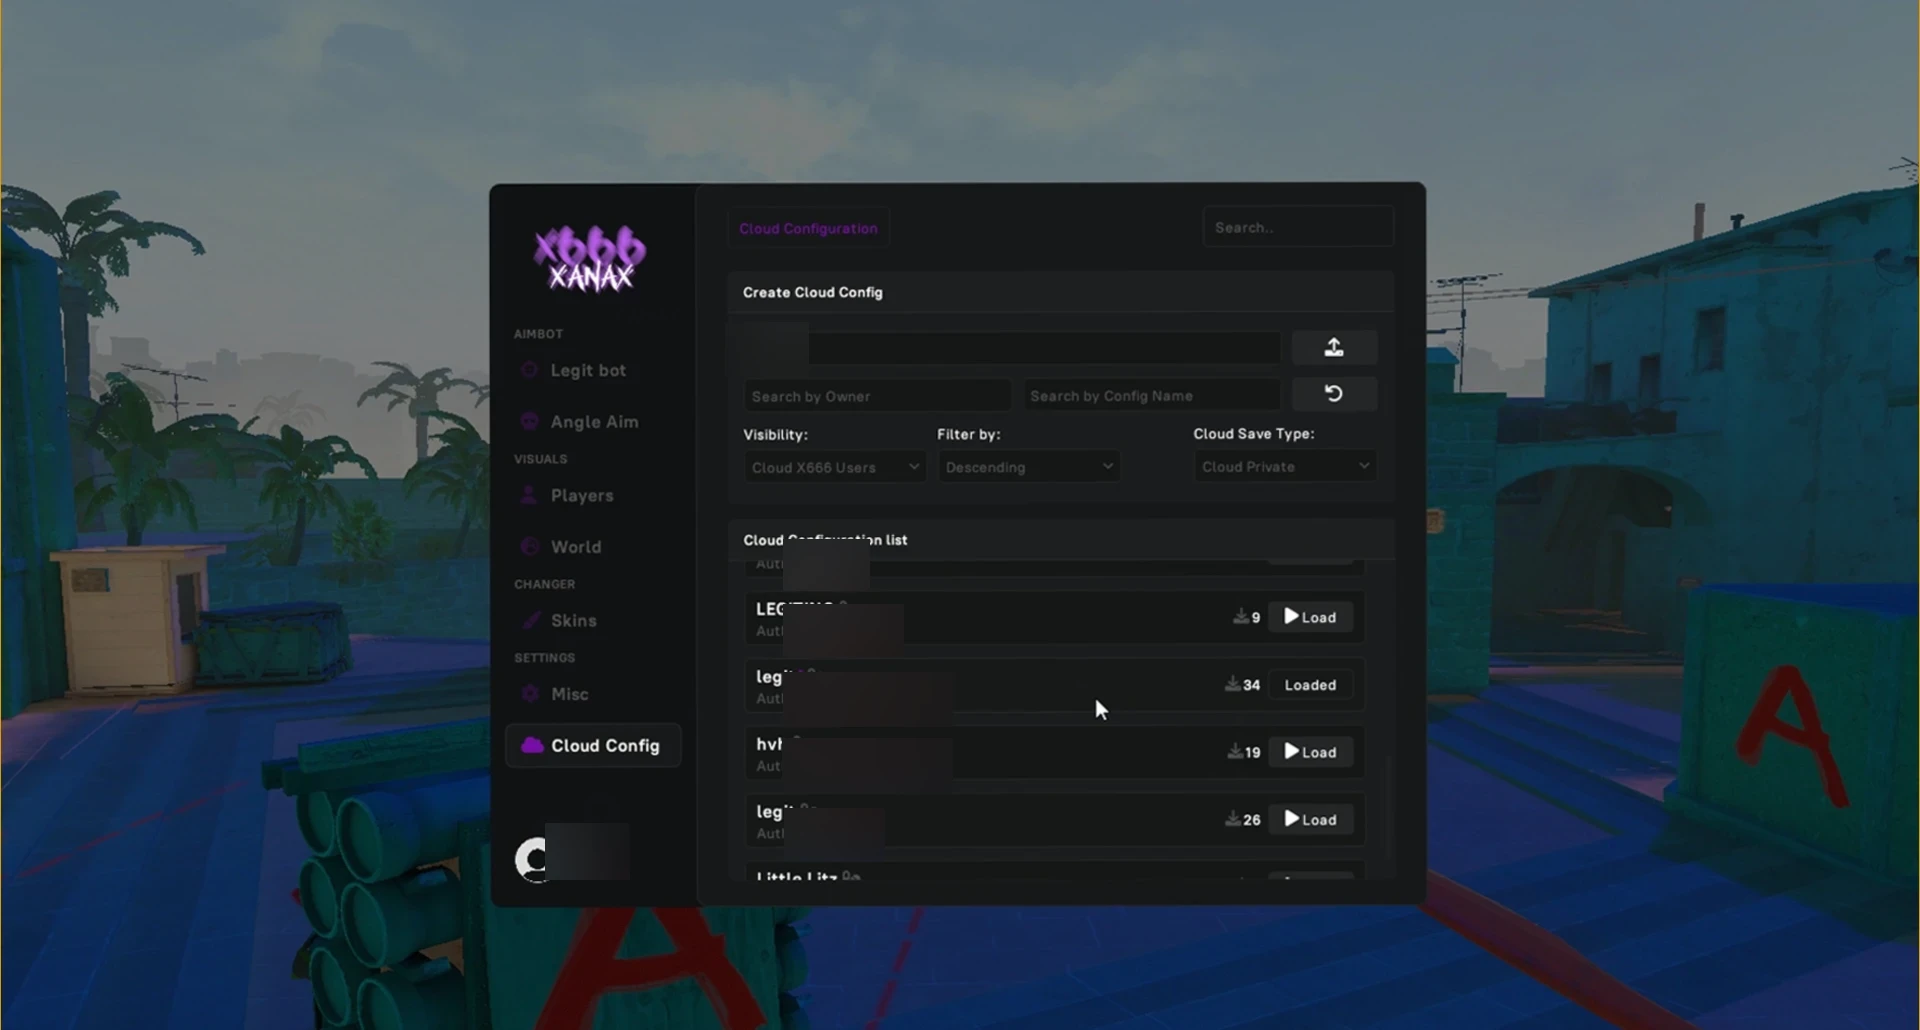Go to the Players visuals page
This screenshot has width=1920, height=1030.
tap(582, 495)
